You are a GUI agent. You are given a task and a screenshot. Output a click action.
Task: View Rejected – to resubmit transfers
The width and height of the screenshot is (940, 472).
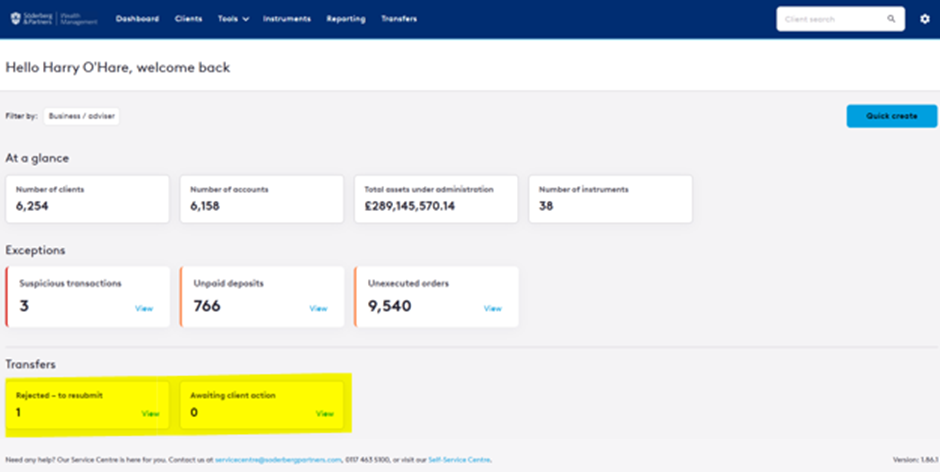(x=150, y=413)
